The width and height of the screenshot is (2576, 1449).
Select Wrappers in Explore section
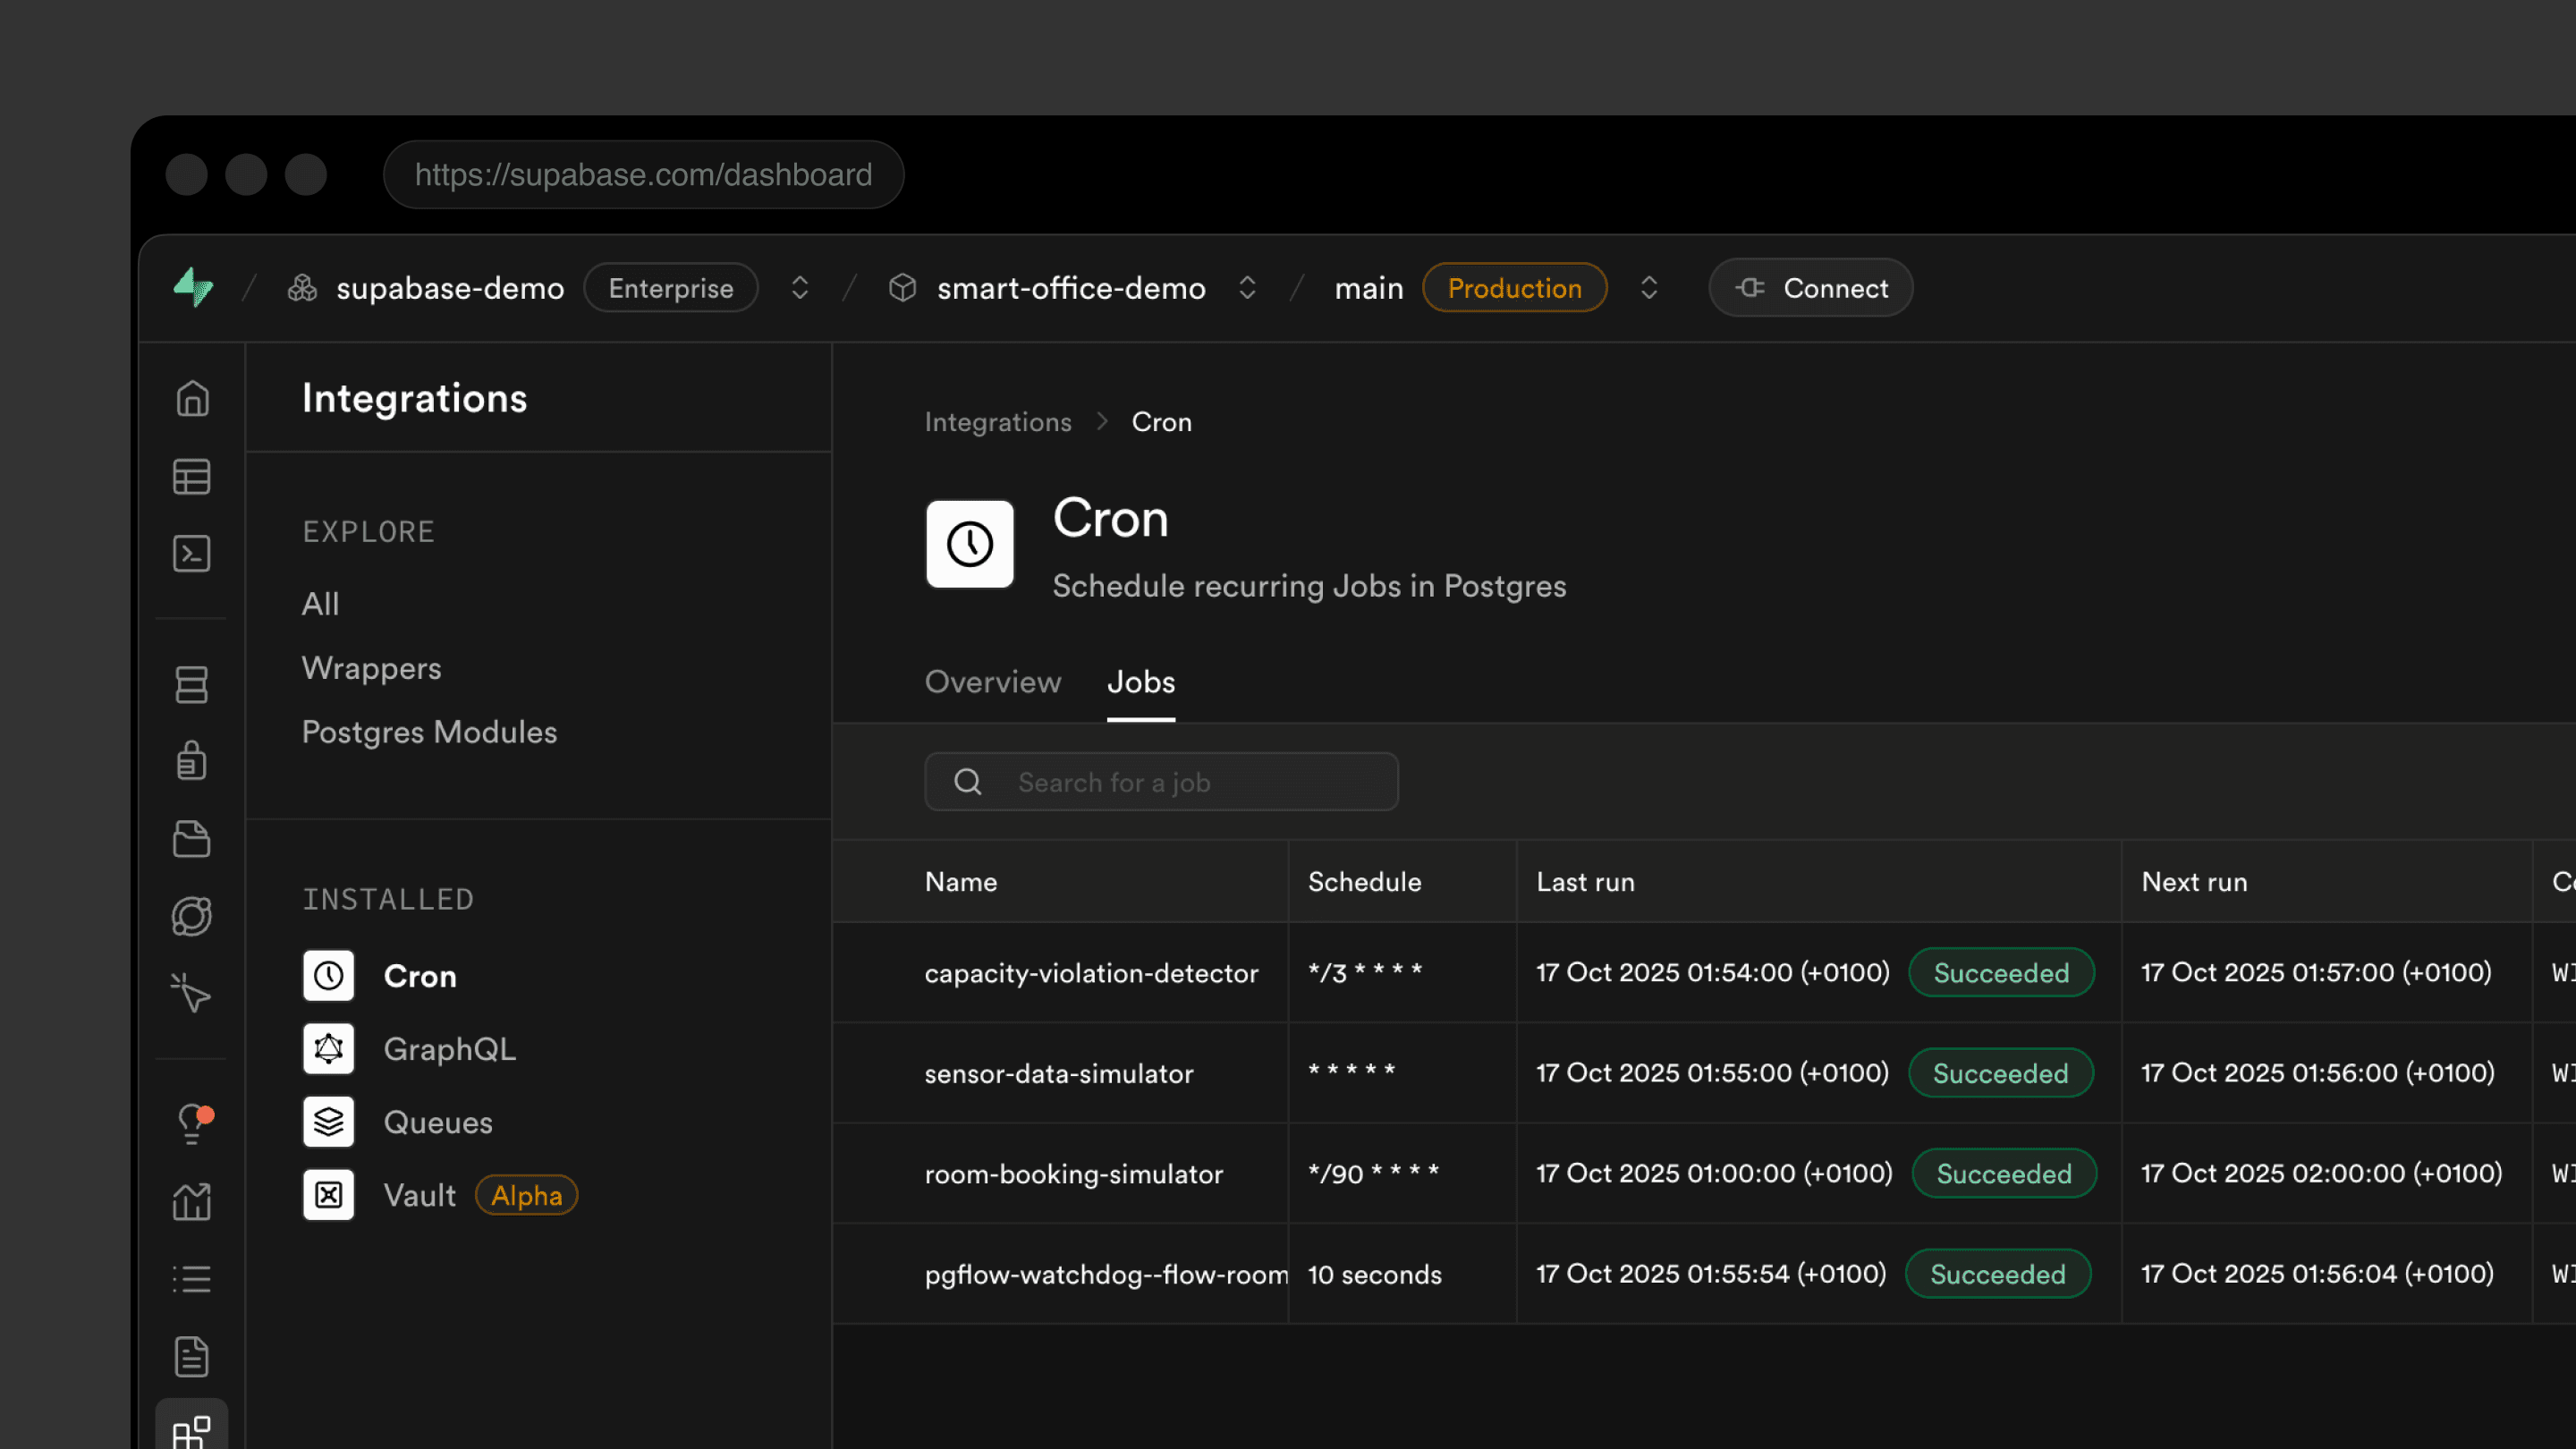371,668
